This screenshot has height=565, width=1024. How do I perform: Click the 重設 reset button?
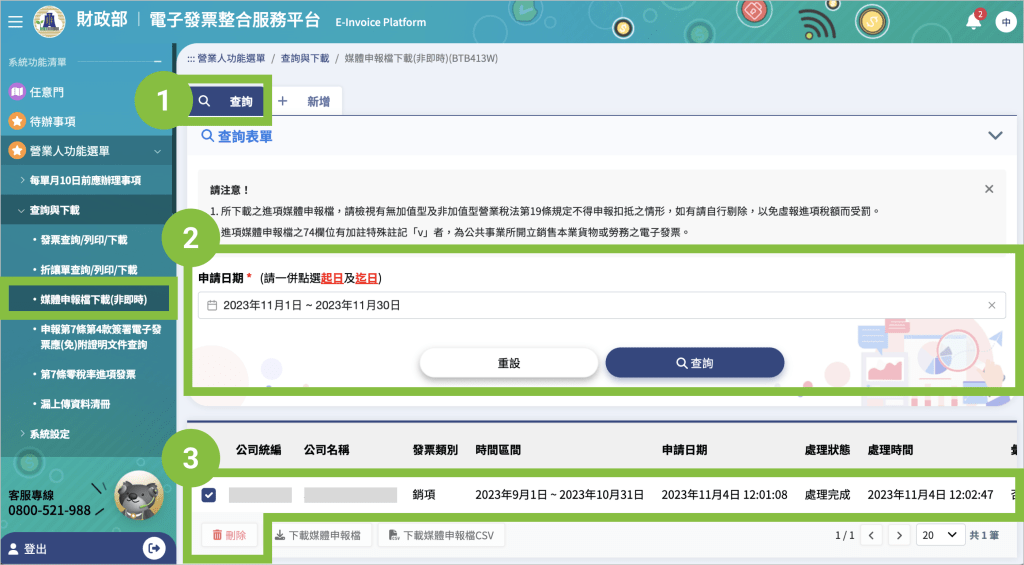[508, 363]
